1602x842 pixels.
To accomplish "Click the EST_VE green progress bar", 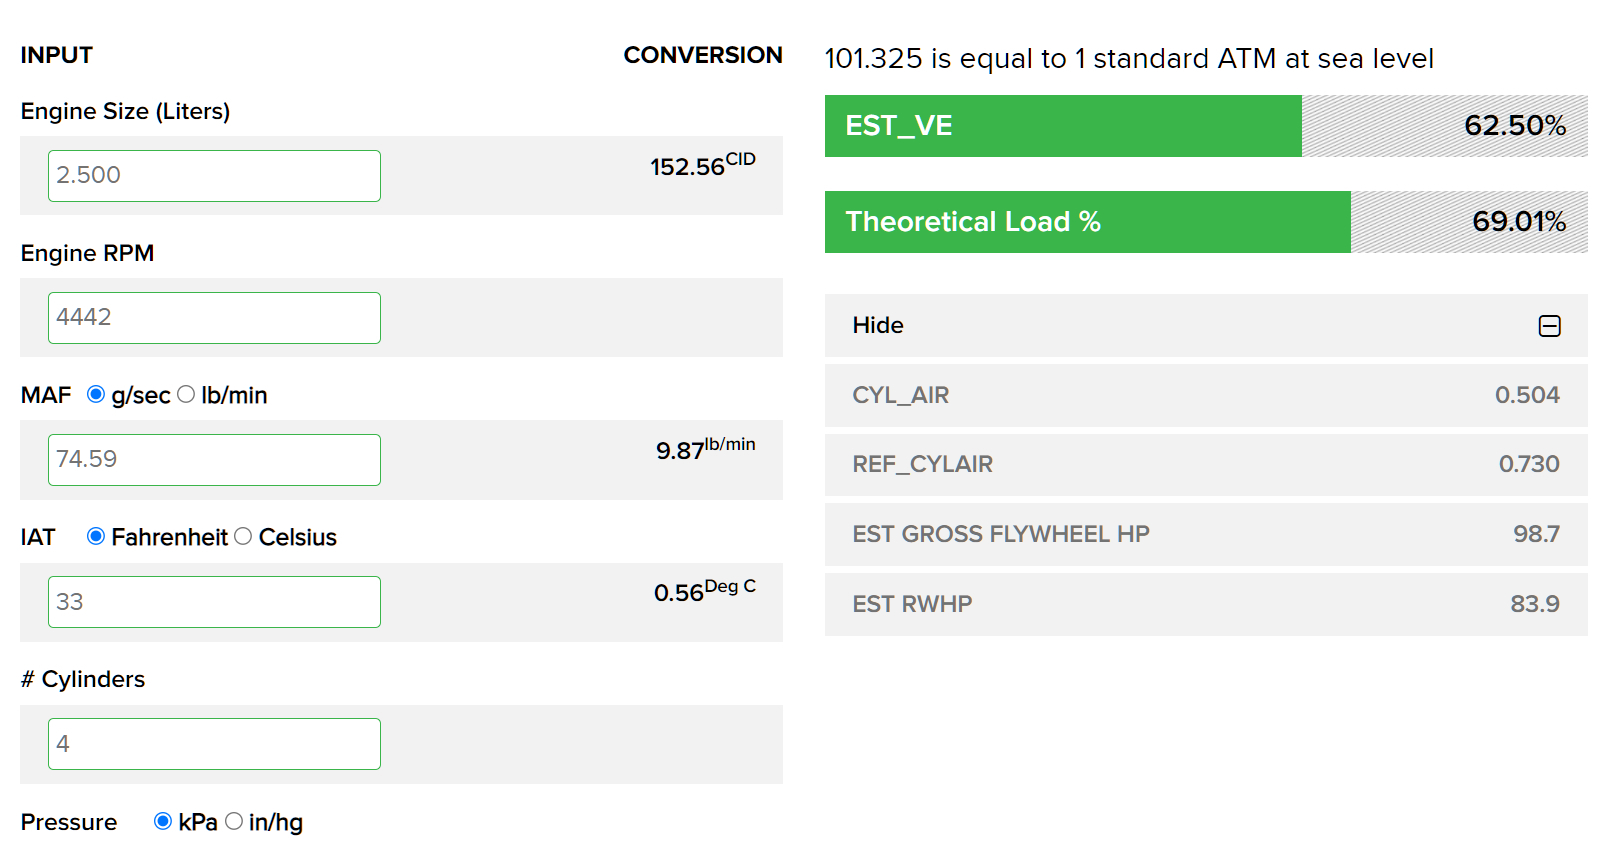I will pos(1062,126).
